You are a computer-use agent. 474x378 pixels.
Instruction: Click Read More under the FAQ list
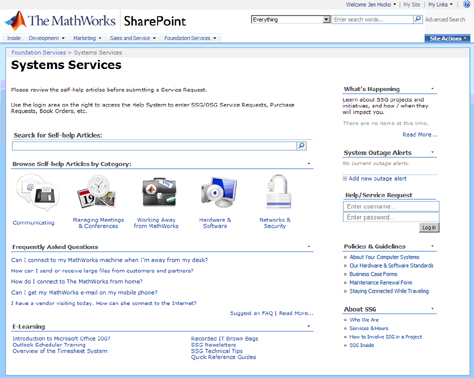pos(296,313)
